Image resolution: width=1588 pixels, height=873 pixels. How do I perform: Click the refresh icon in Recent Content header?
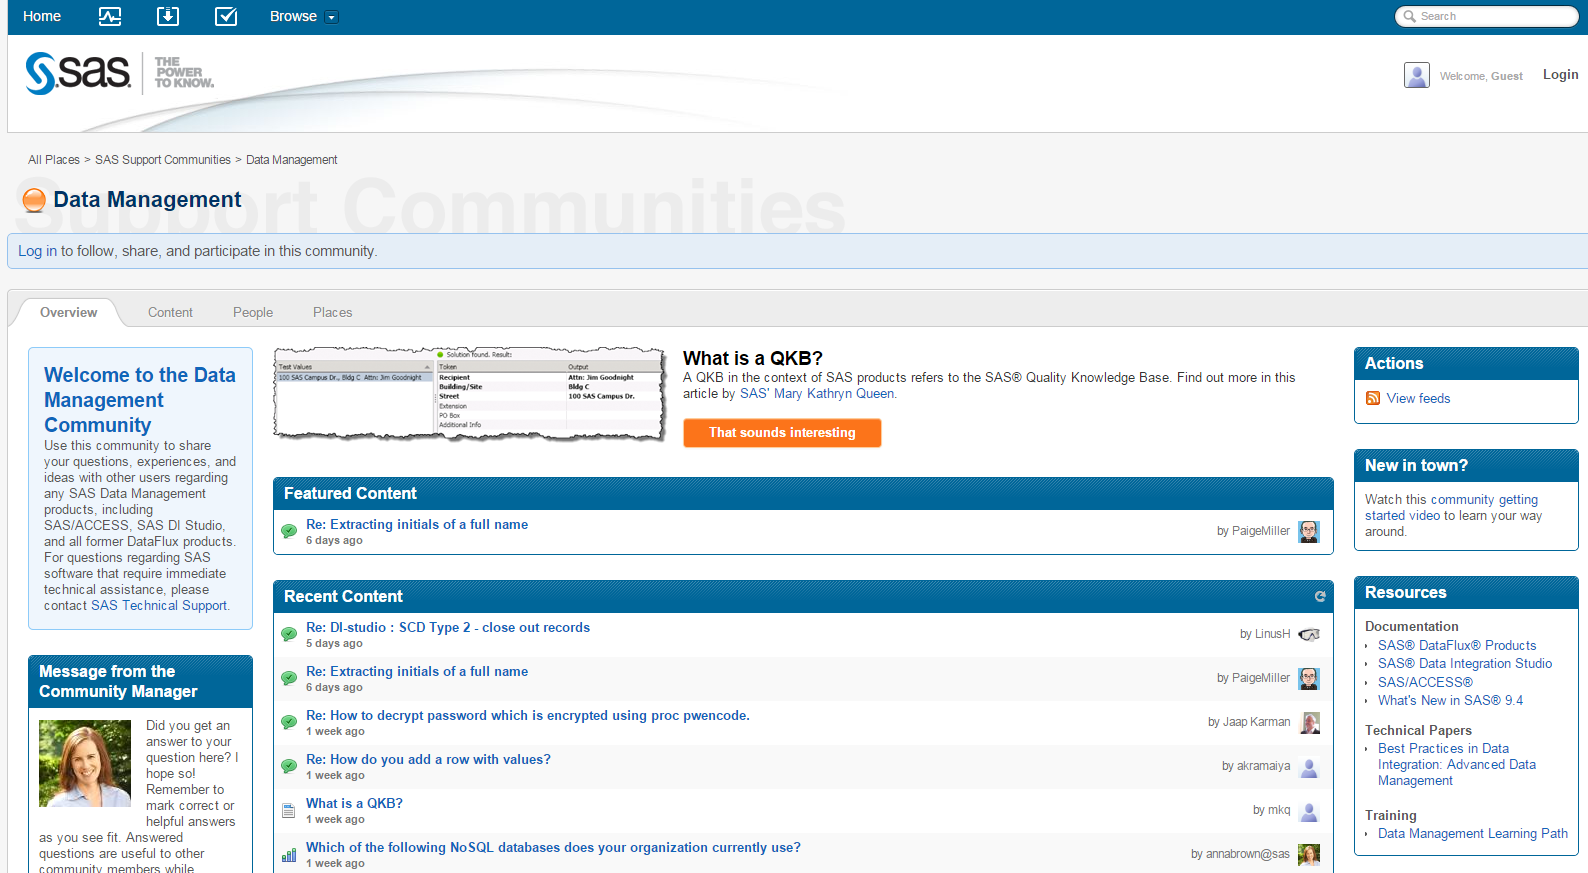(1320, 596)
